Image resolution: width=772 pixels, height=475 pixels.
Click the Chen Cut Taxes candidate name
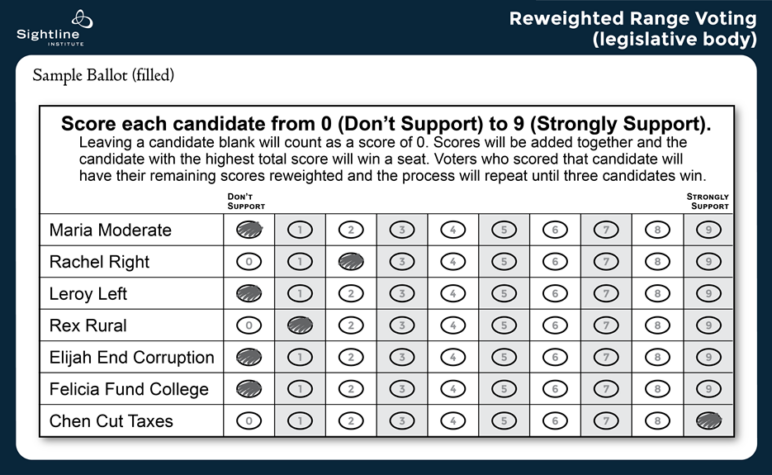tap(111, 421)
